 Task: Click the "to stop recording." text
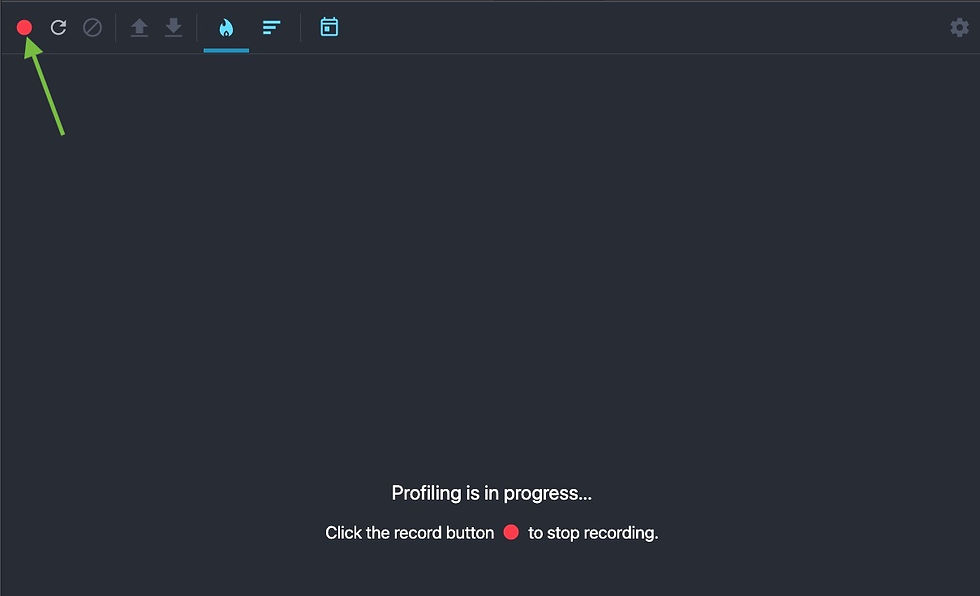coord(593,533)
